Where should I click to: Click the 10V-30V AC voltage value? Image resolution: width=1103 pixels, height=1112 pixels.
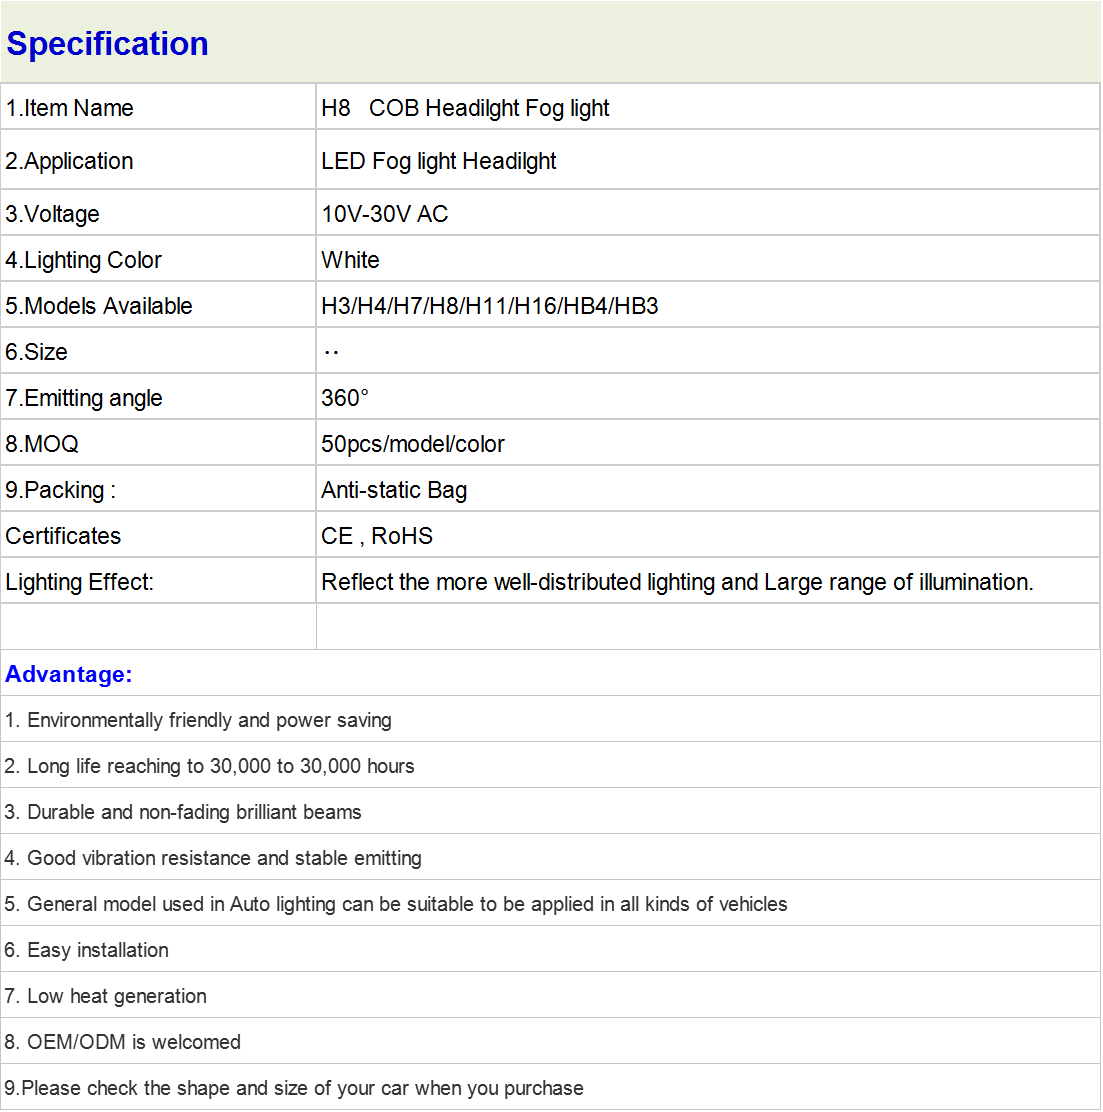[384, 213]
